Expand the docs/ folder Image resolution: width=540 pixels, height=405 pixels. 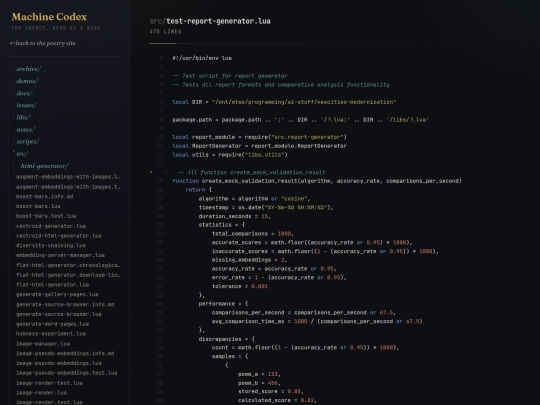click(x=24, y=93)
